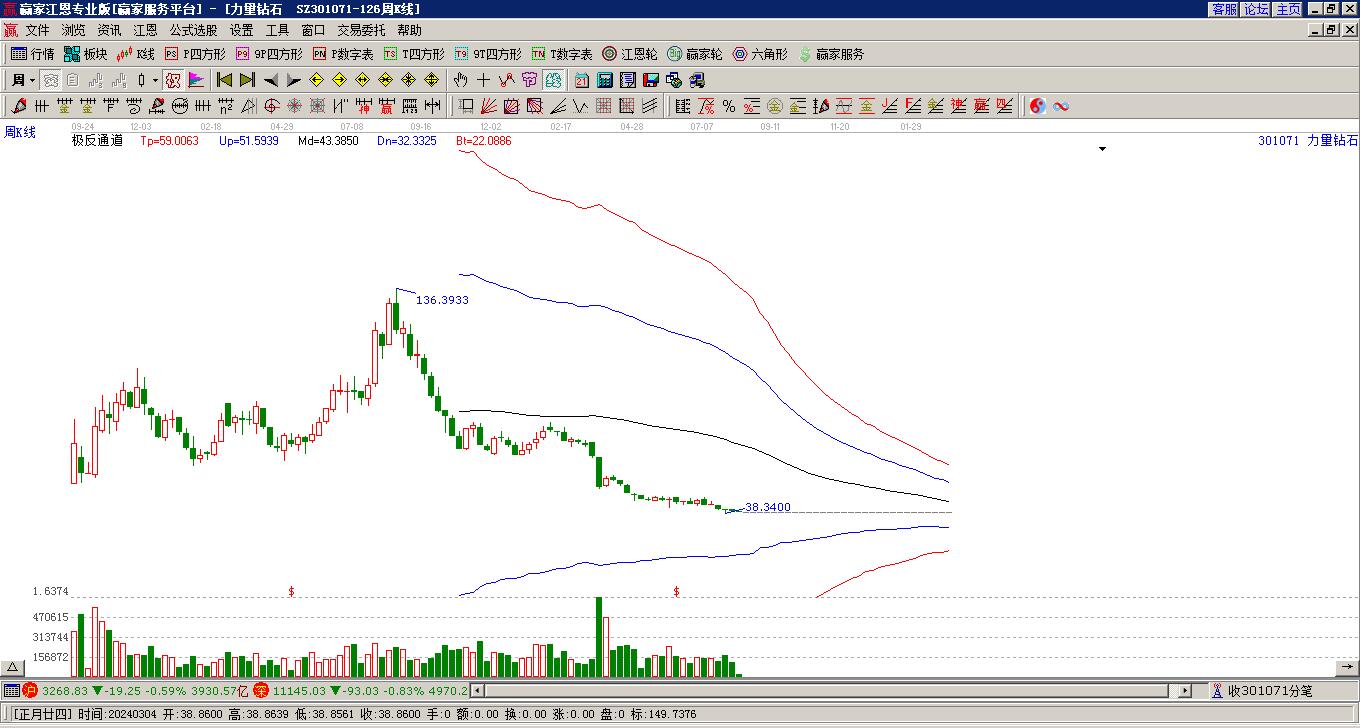Screen dimensions: 1360x728
Task: Click the 主页 homepage link
Action: pos(1288,9)
